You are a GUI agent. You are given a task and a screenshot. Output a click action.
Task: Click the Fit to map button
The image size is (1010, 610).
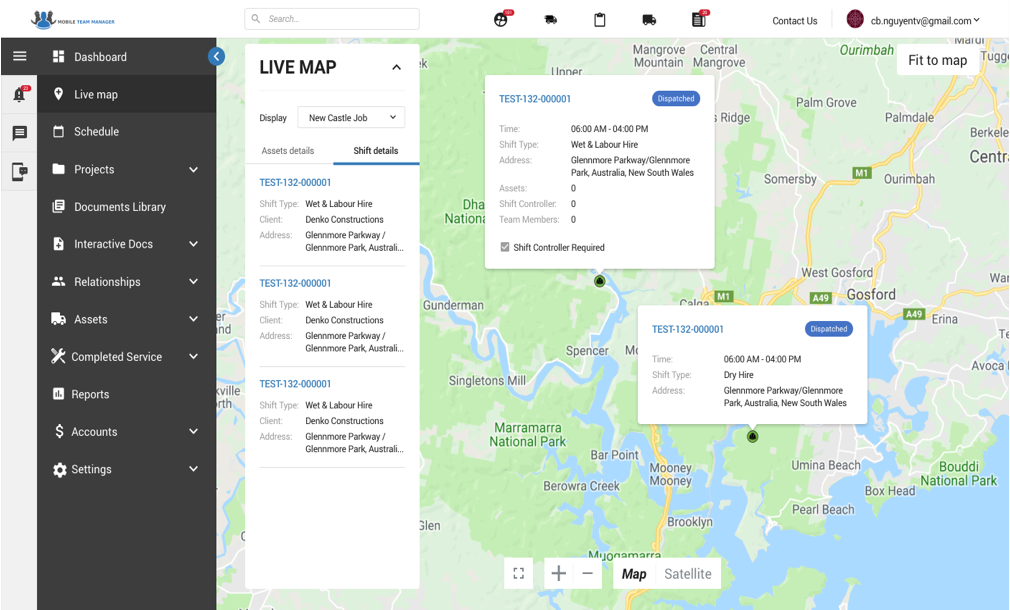[x=937, y=60]
